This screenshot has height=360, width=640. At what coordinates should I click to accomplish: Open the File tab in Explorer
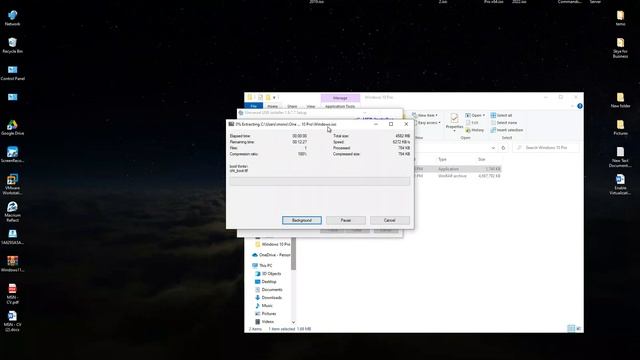click(x=253, y=106)
